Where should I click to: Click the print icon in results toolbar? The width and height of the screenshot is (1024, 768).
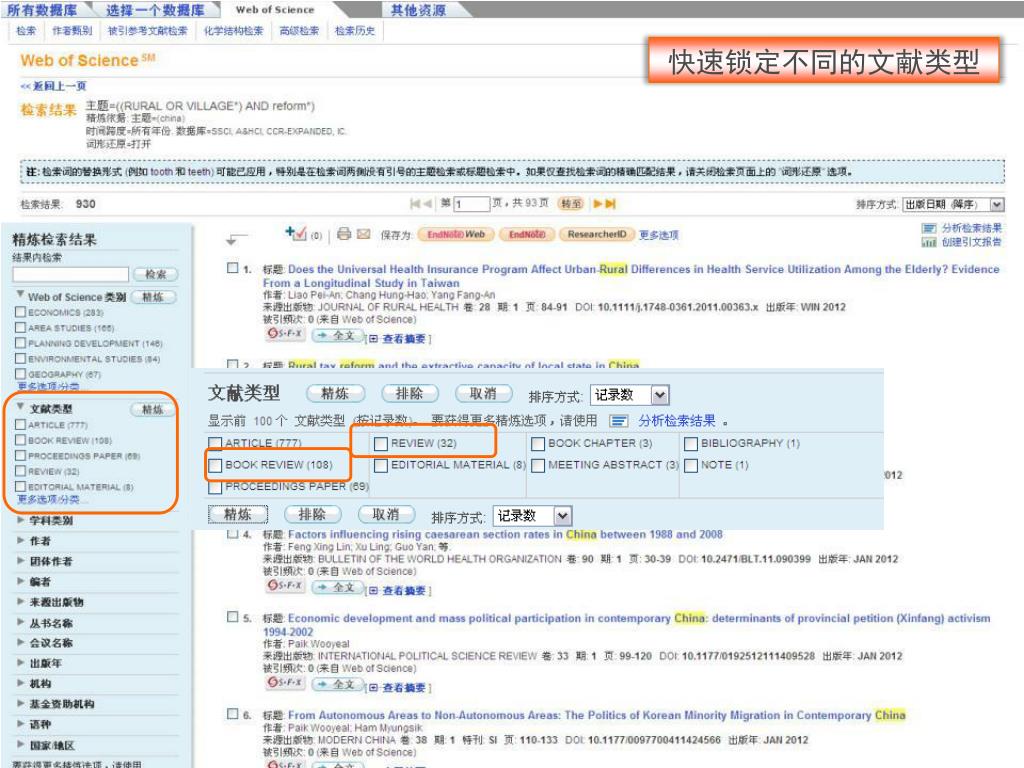coord(344,234)
